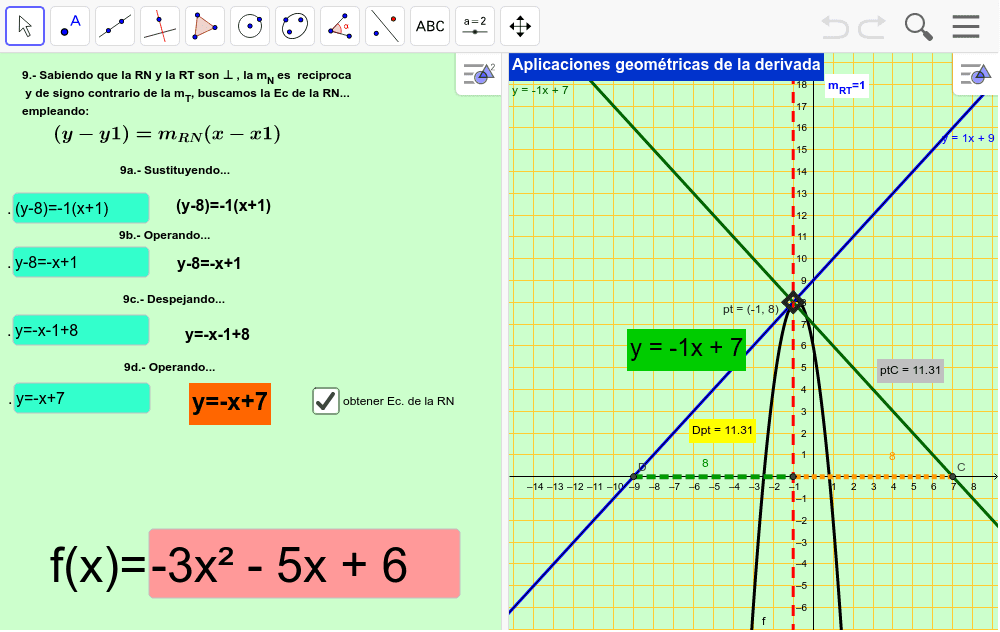Image resolution: width=1000 pixels, height=632 pixels.
Task: Select the Move Graphics View tool
Action: click(520, 26)
